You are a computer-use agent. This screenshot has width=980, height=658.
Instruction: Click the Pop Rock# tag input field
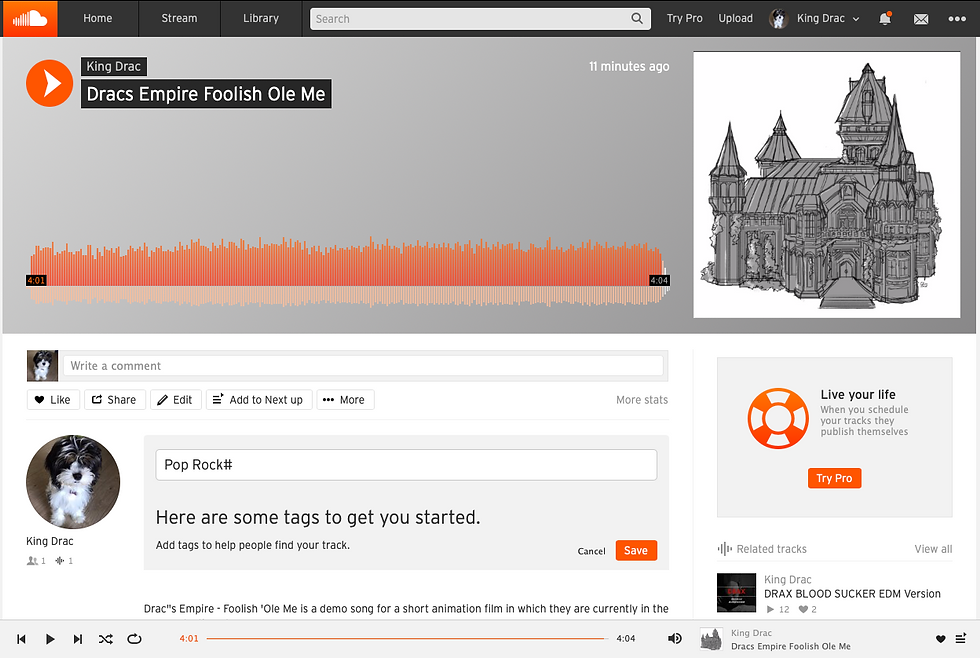point(406,465)
